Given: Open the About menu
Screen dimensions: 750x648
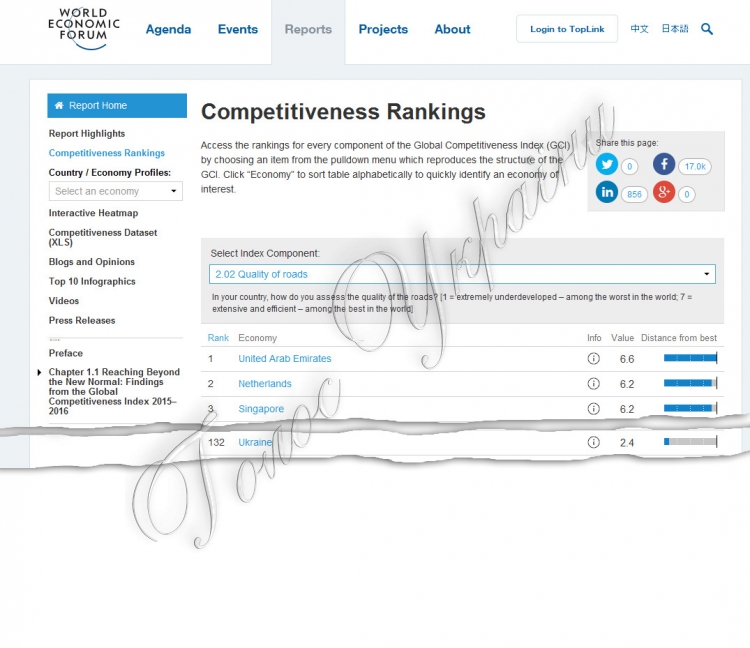Looking at the screenshot, I should tap(452, 29).
